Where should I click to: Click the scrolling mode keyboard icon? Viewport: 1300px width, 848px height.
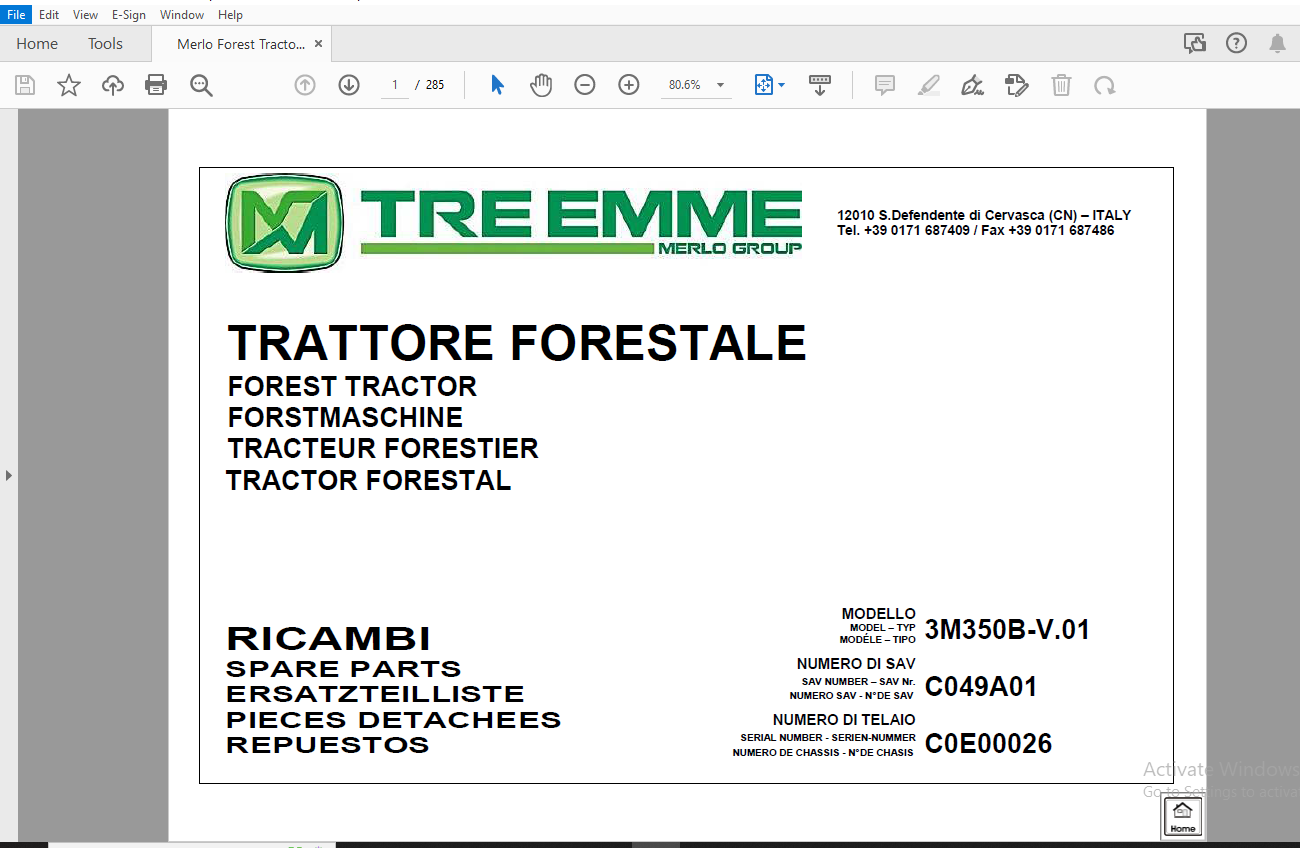pyautogui.click(x=820, y=85)
